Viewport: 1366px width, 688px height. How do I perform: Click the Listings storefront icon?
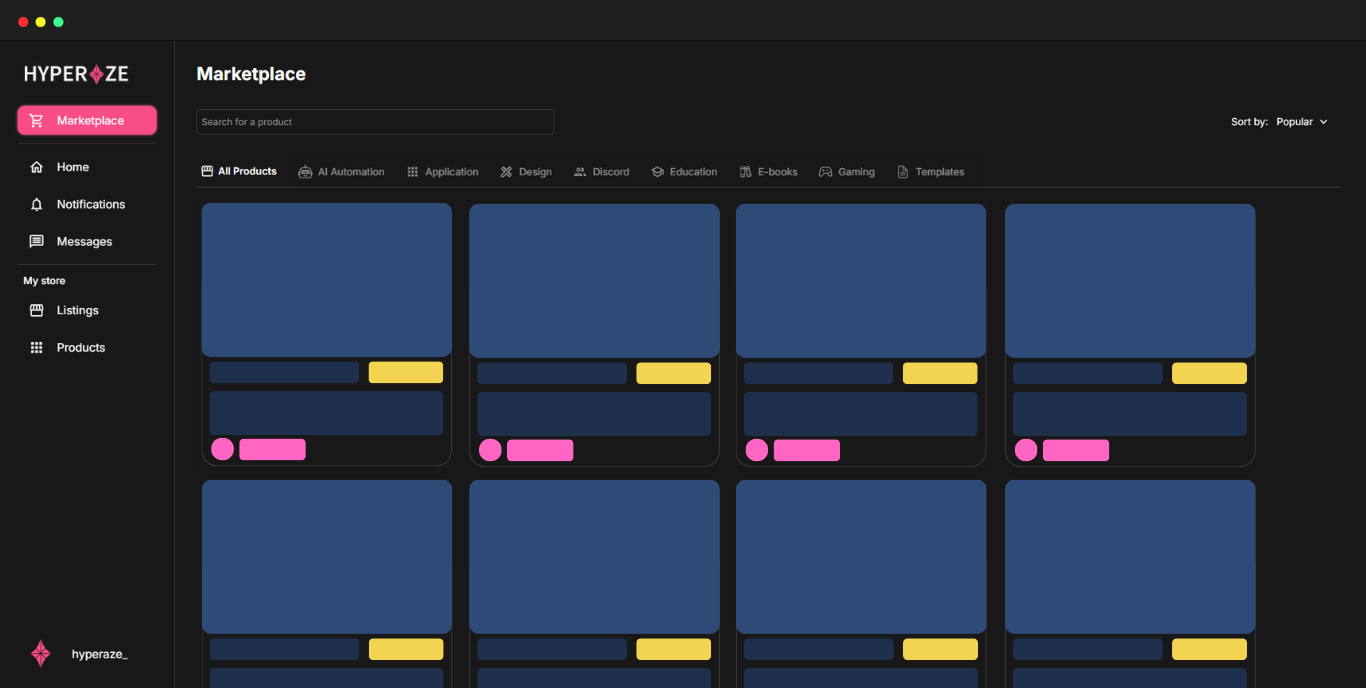coord(37,310)
